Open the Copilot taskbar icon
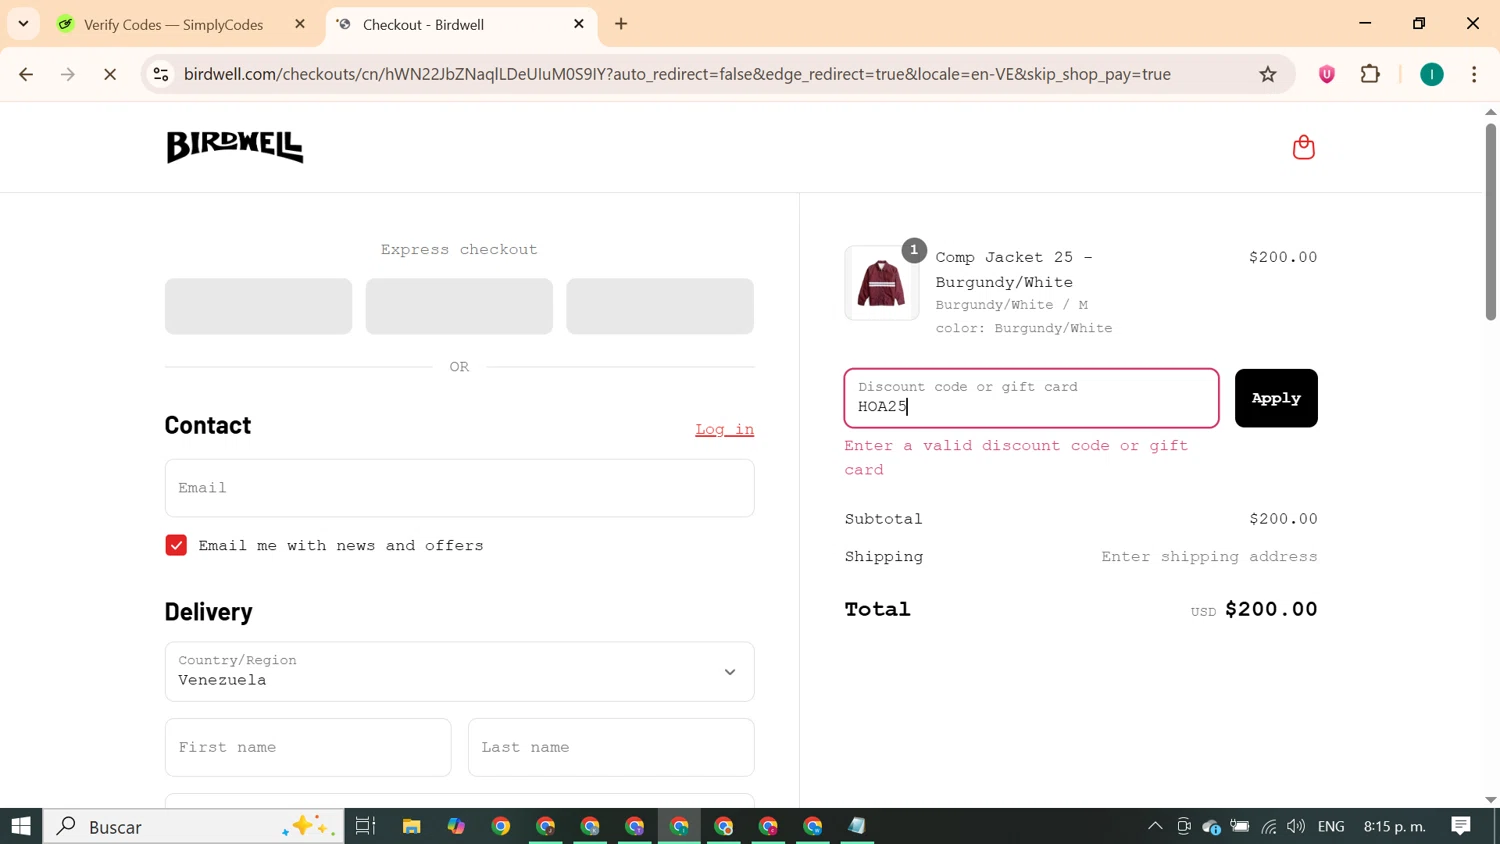1500x844 pixels. [456, 826]
